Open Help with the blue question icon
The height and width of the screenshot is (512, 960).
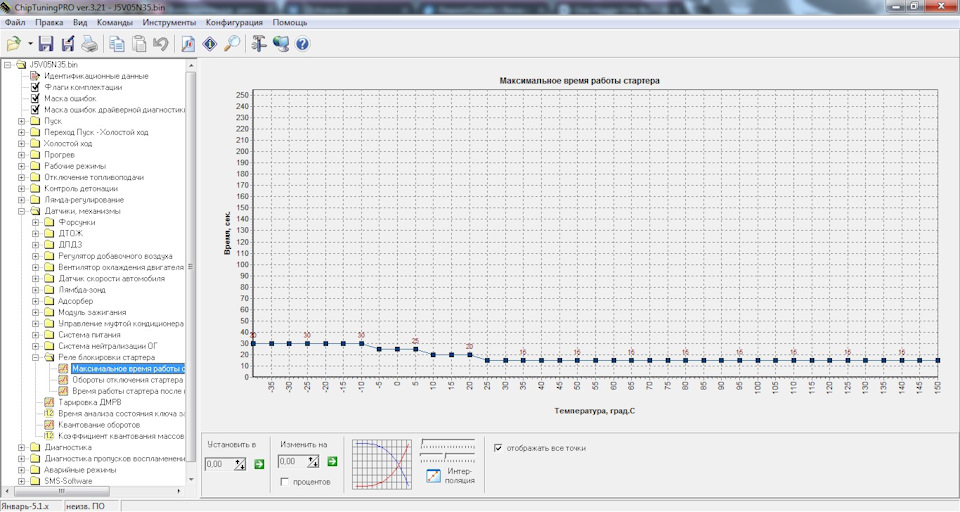[x=302, y=44]
